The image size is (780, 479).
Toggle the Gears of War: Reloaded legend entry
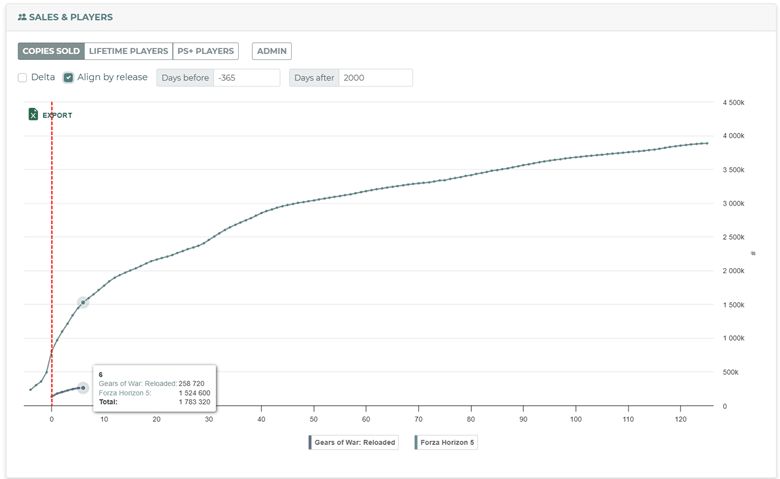point(354,442)
